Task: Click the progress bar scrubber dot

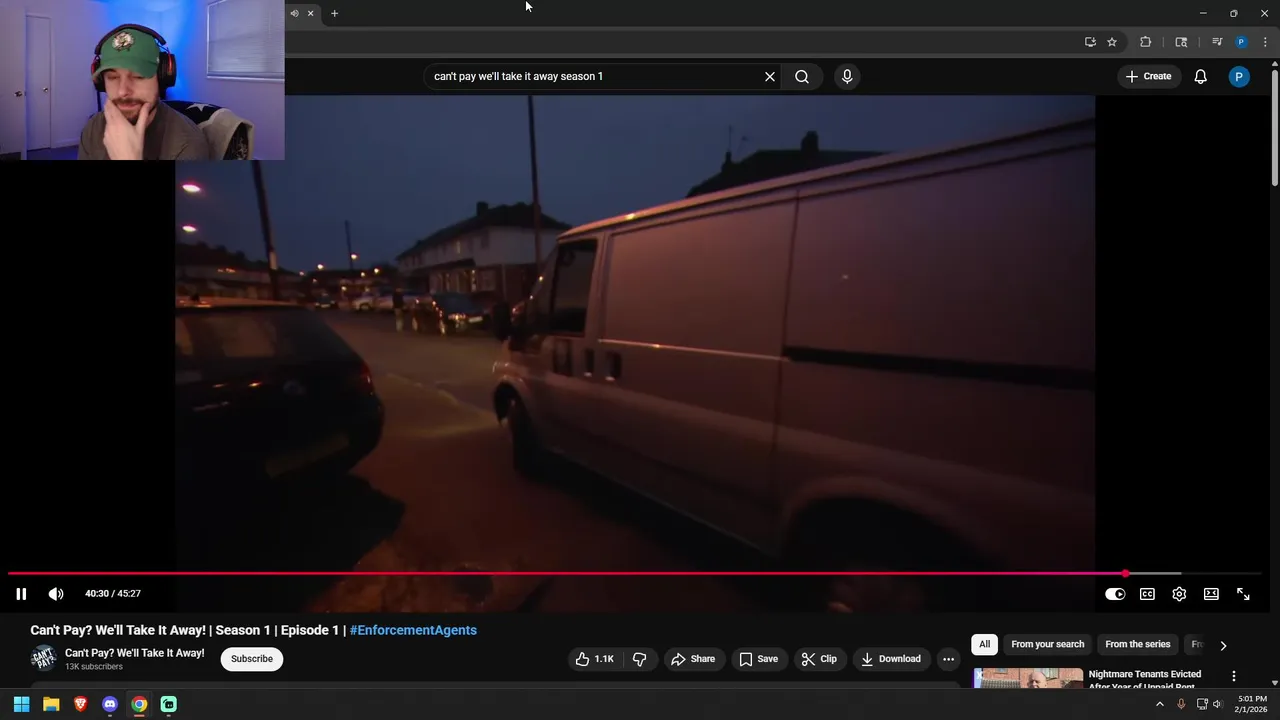Action: click(1125, 574)
